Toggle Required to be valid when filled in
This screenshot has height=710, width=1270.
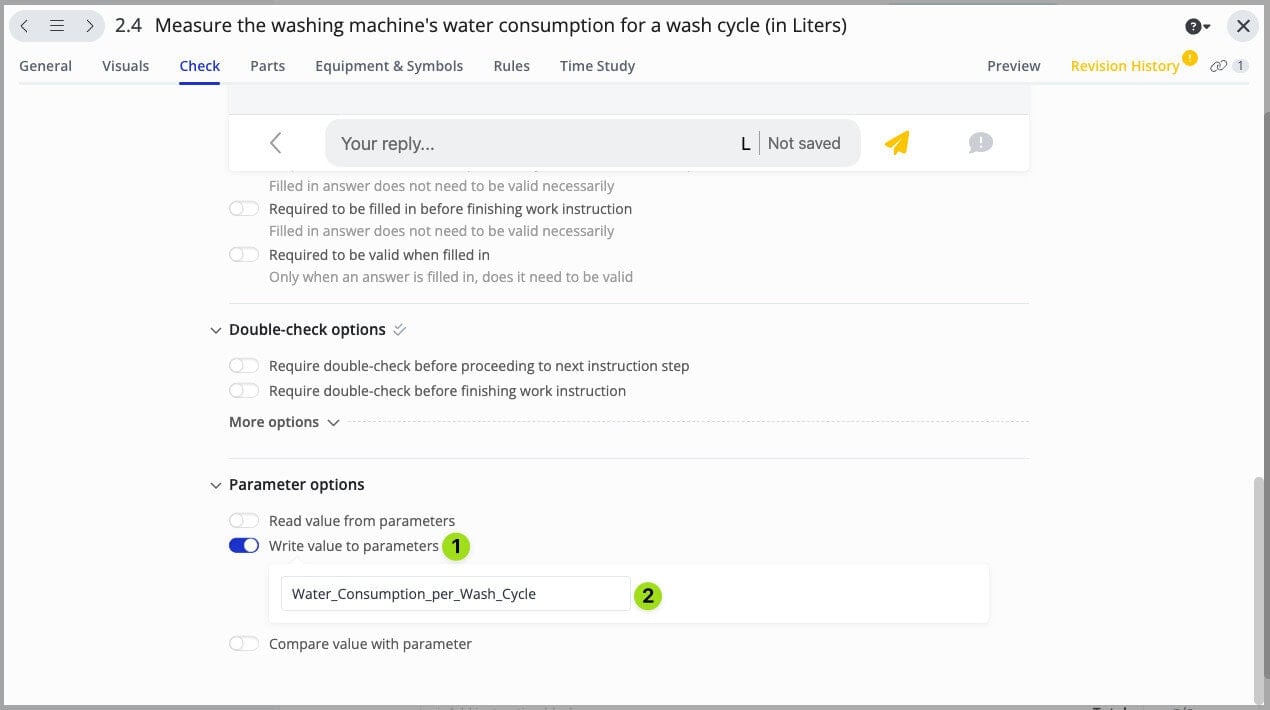pos(244,255)
